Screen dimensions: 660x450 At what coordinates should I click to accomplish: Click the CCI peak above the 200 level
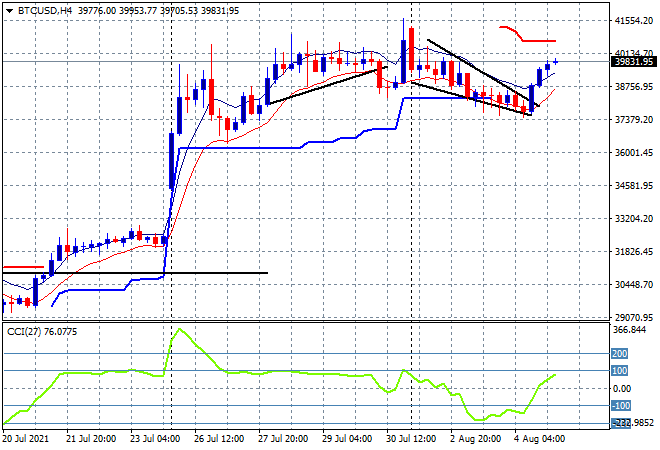click(180, 330)
